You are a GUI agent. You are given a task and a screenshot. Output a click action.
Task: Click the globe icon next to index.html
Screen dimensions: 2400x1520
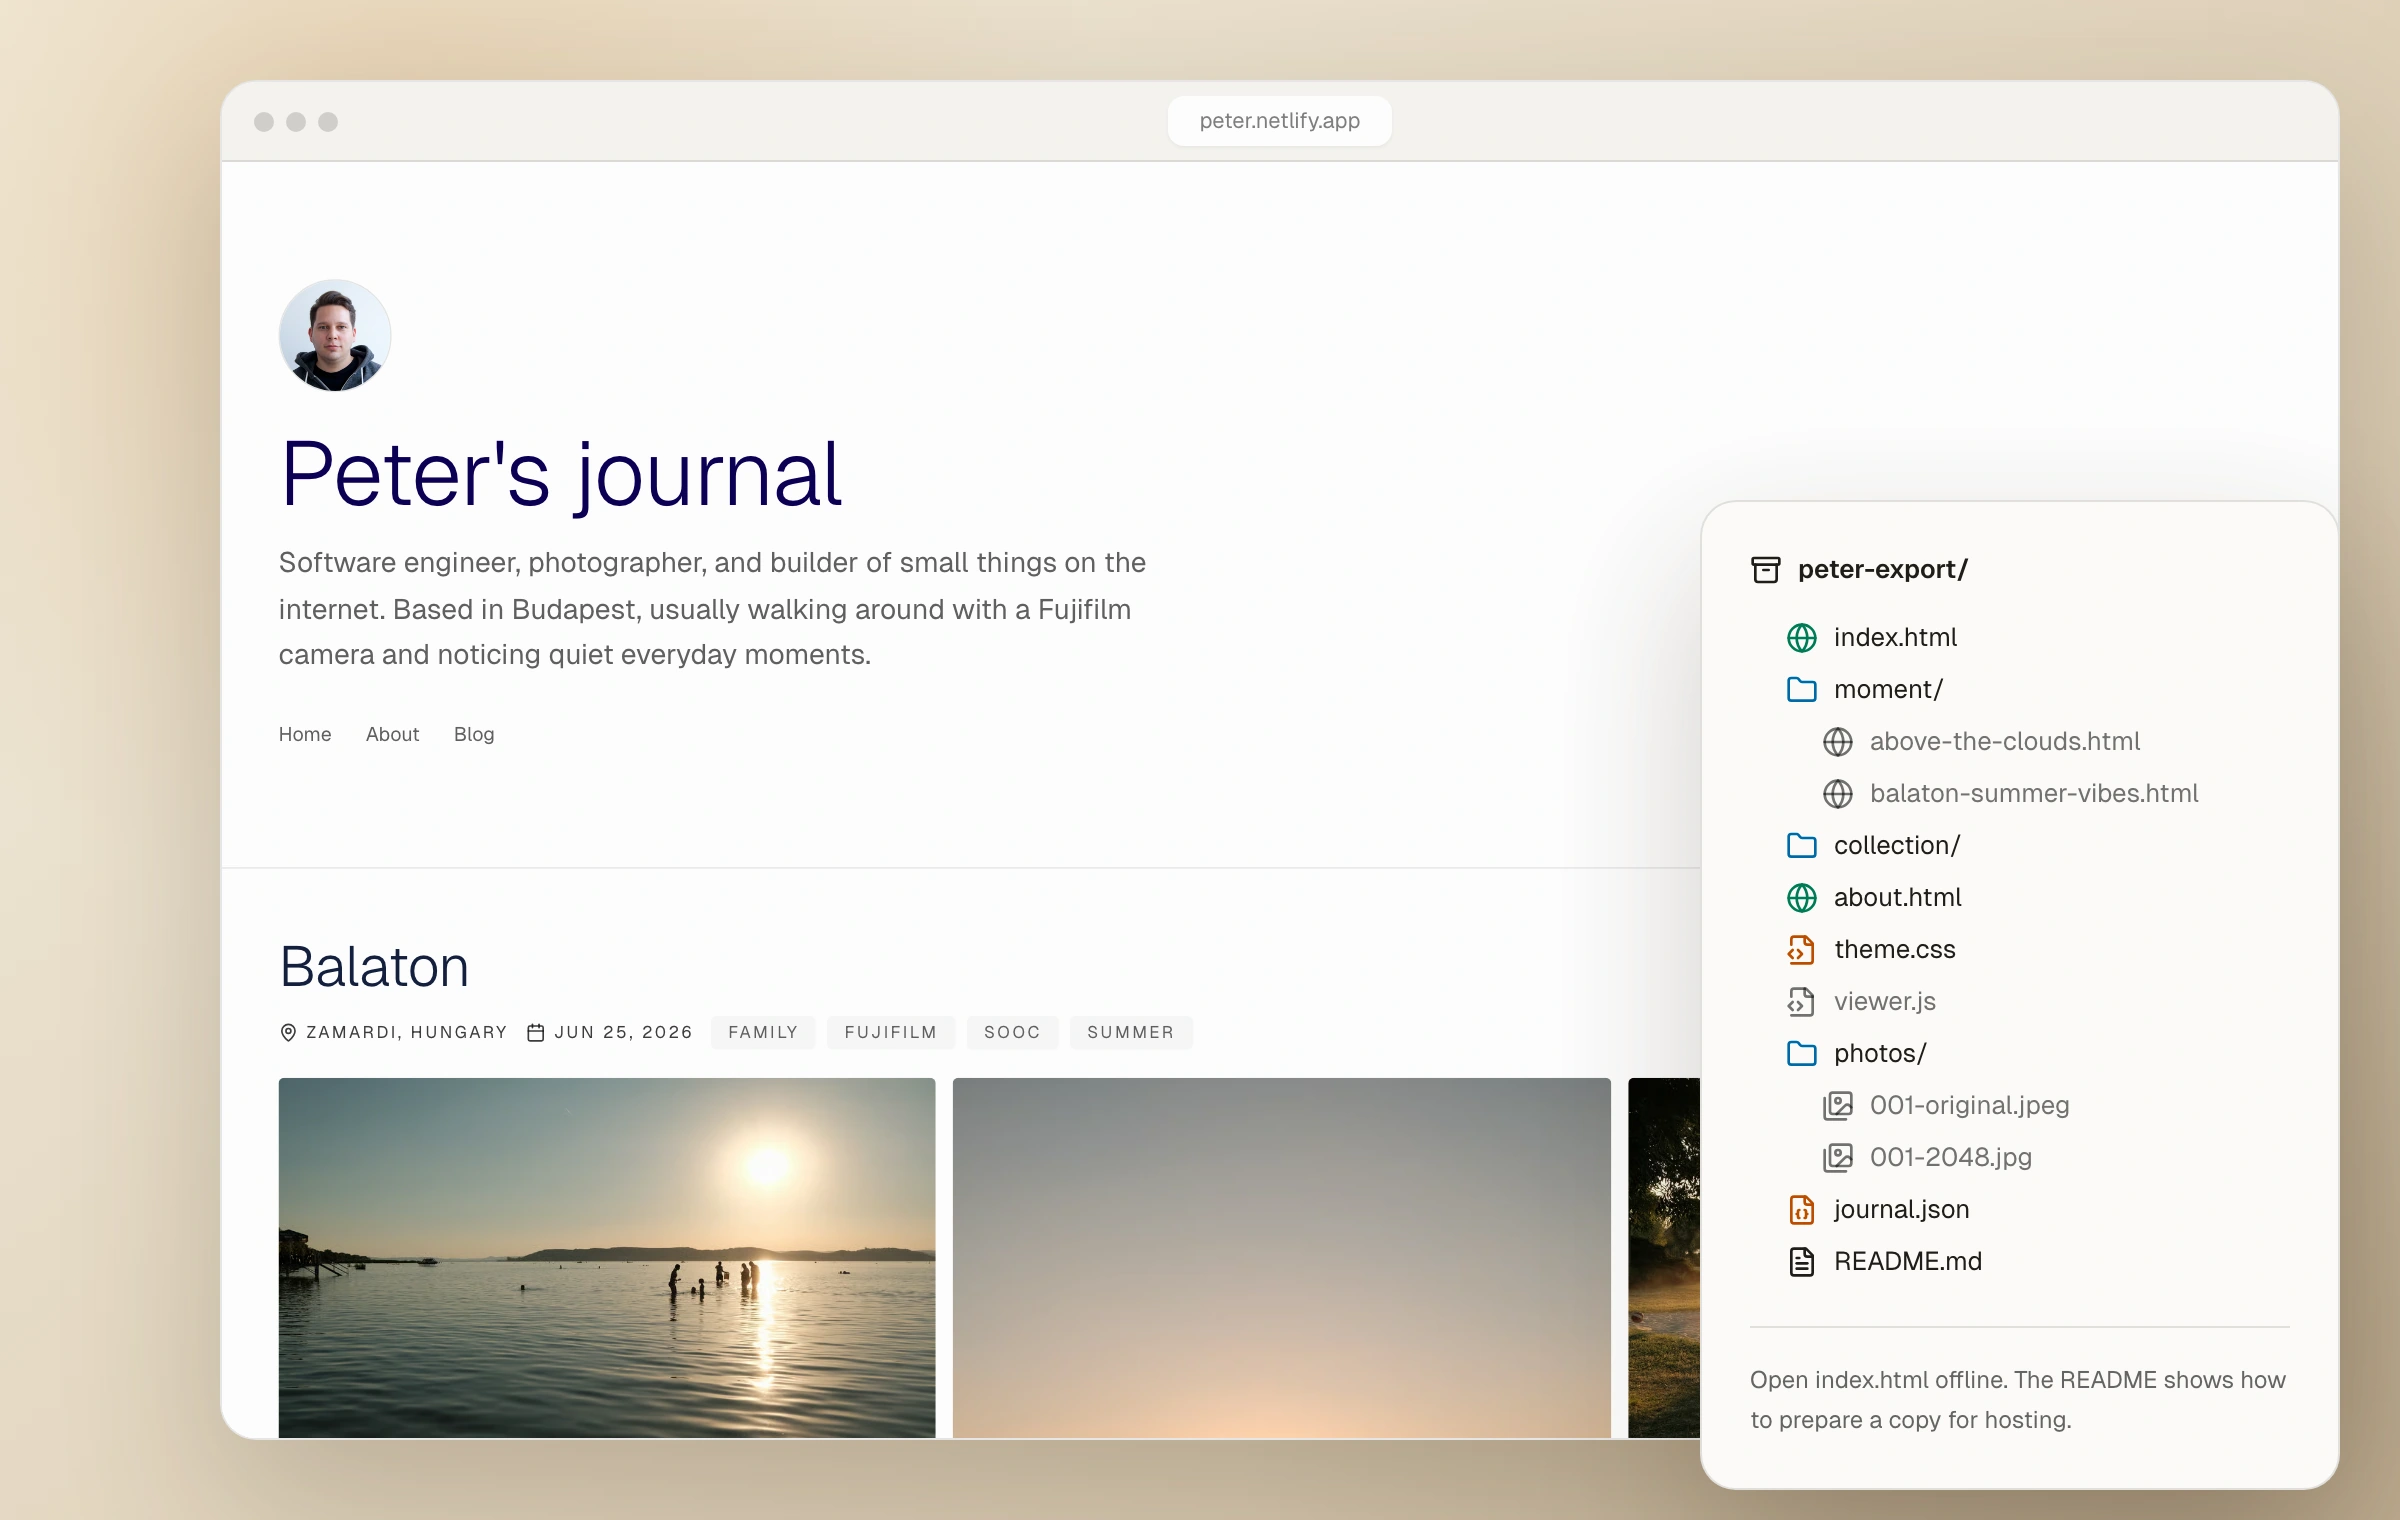(1802, 638)
